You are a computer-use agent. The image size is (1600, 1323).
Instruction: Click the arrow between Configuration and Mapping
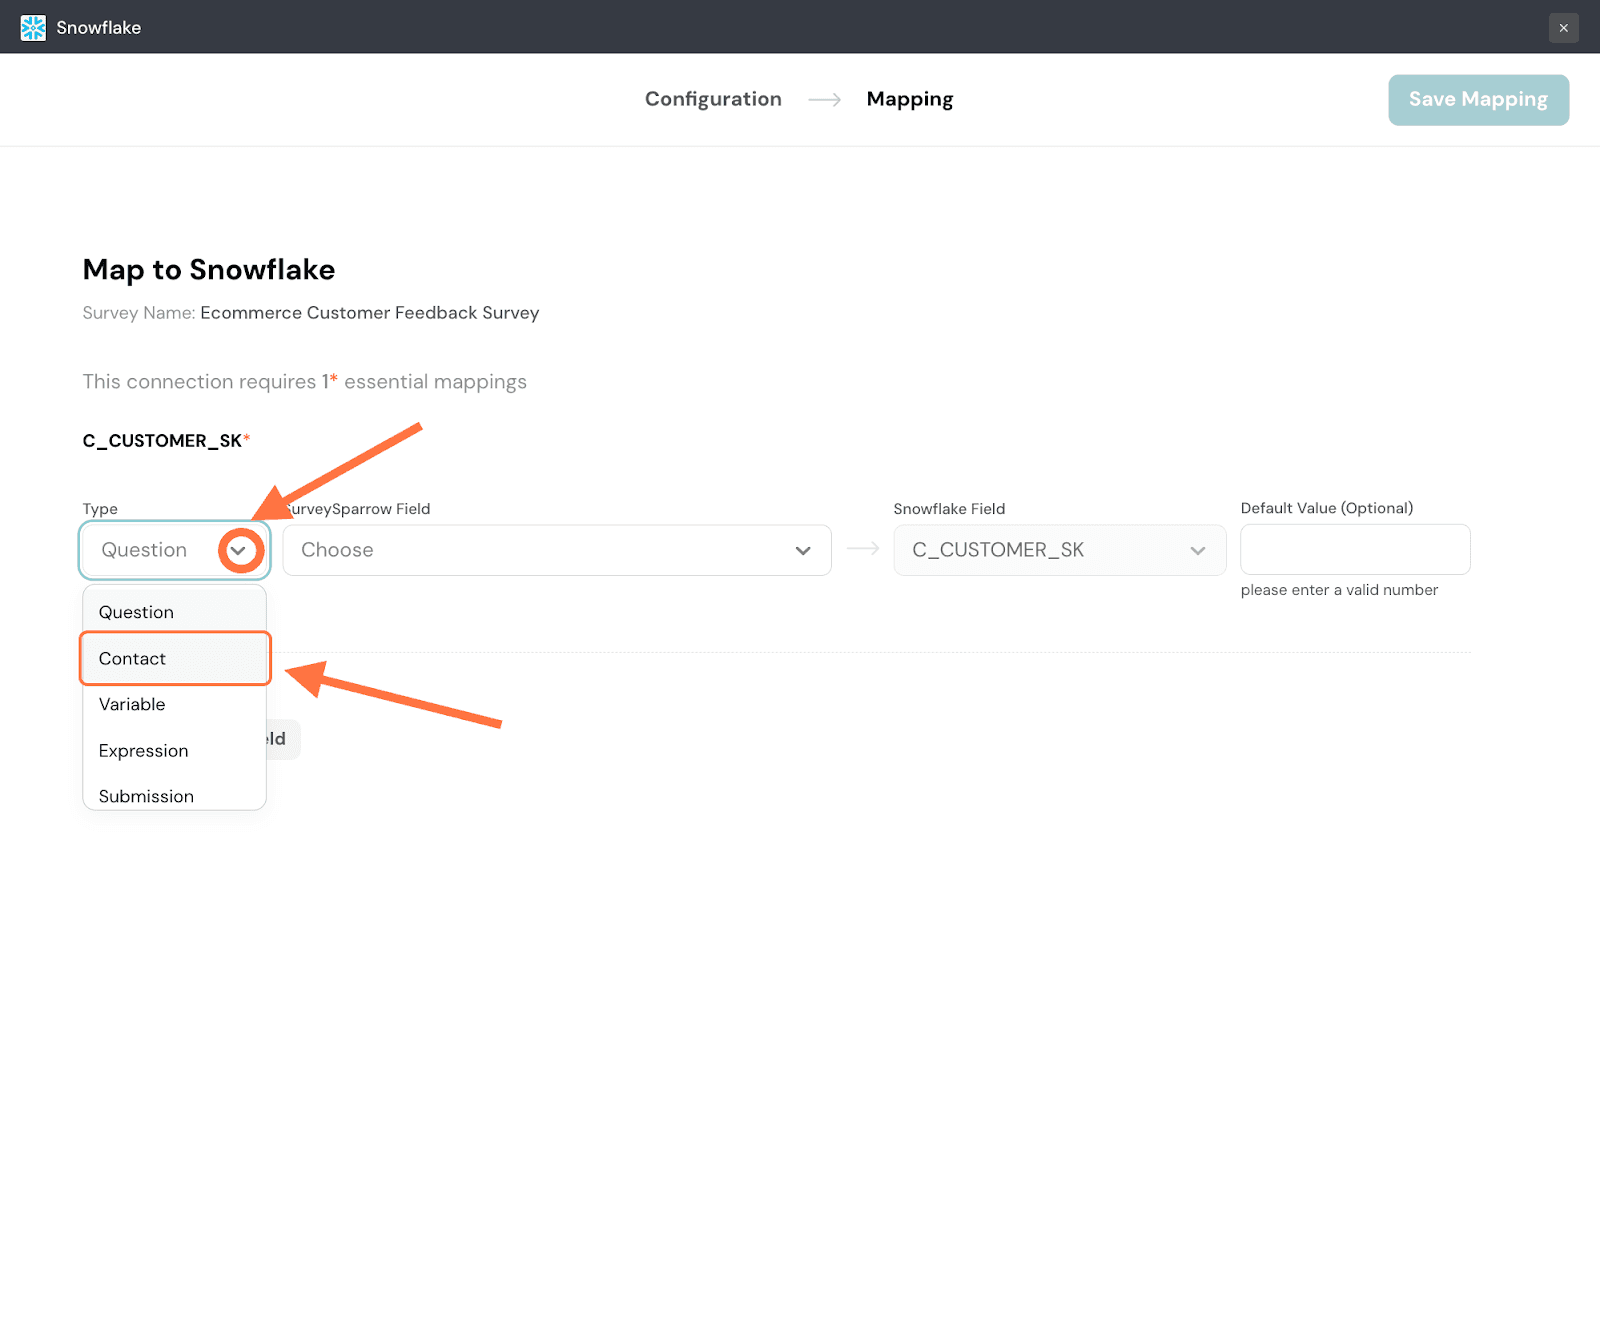tap(824, 100)
